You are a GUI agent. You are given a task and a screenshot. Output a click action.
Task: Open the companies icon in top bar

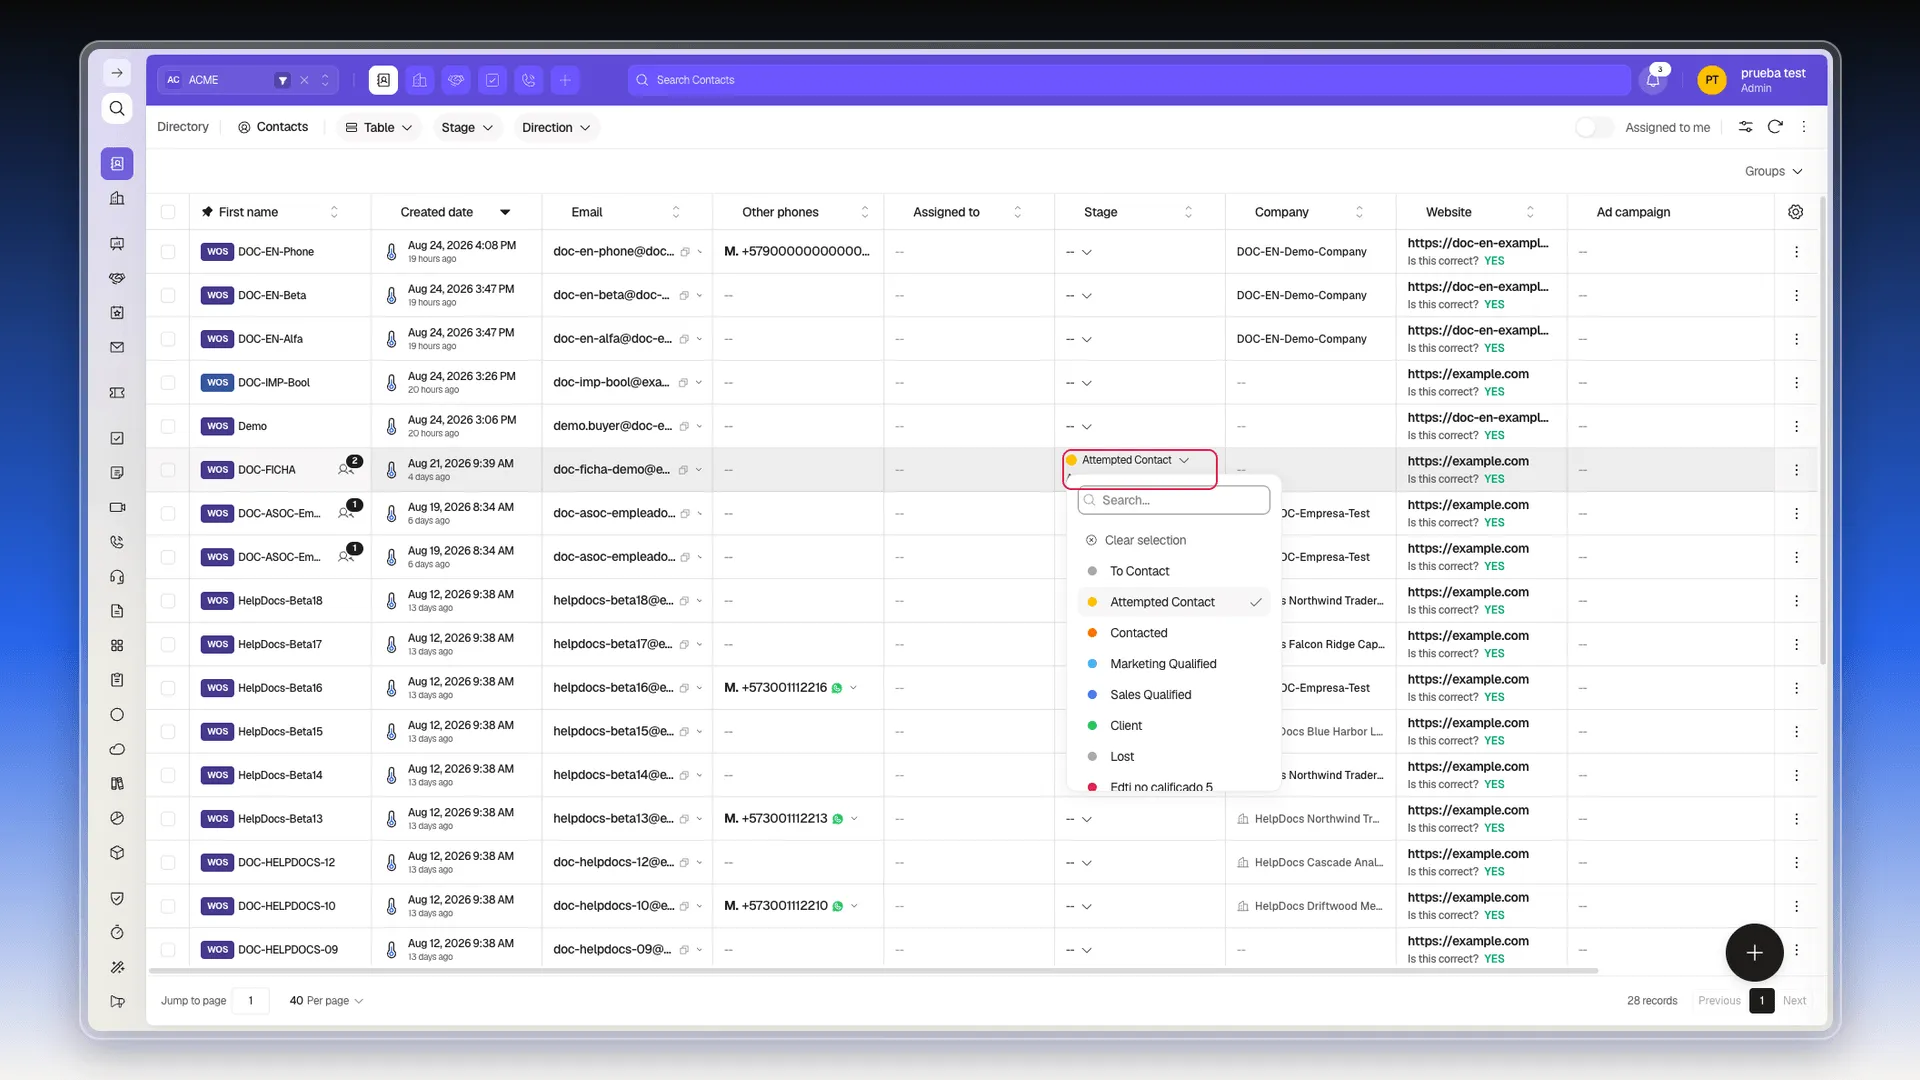click(x=420, y=80)
